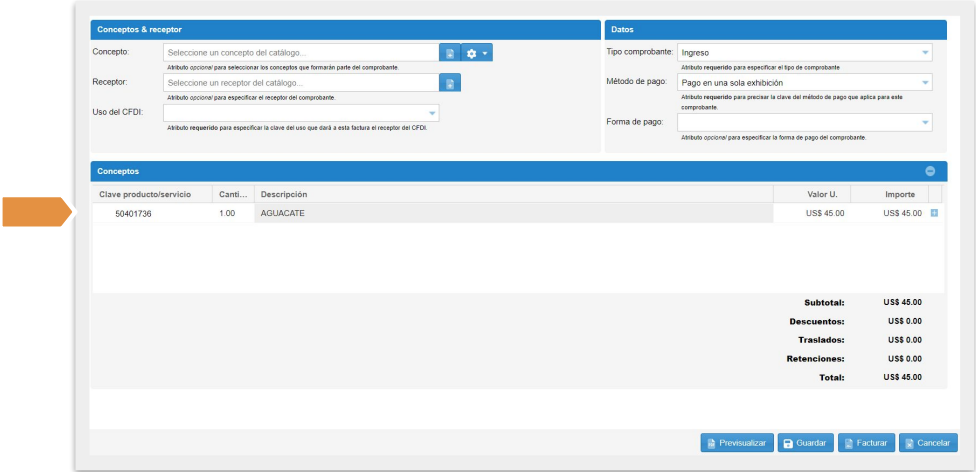Screen dimensions: 976x472
Task: Open the gear settings menu next to Concepto
Action: 477,53
